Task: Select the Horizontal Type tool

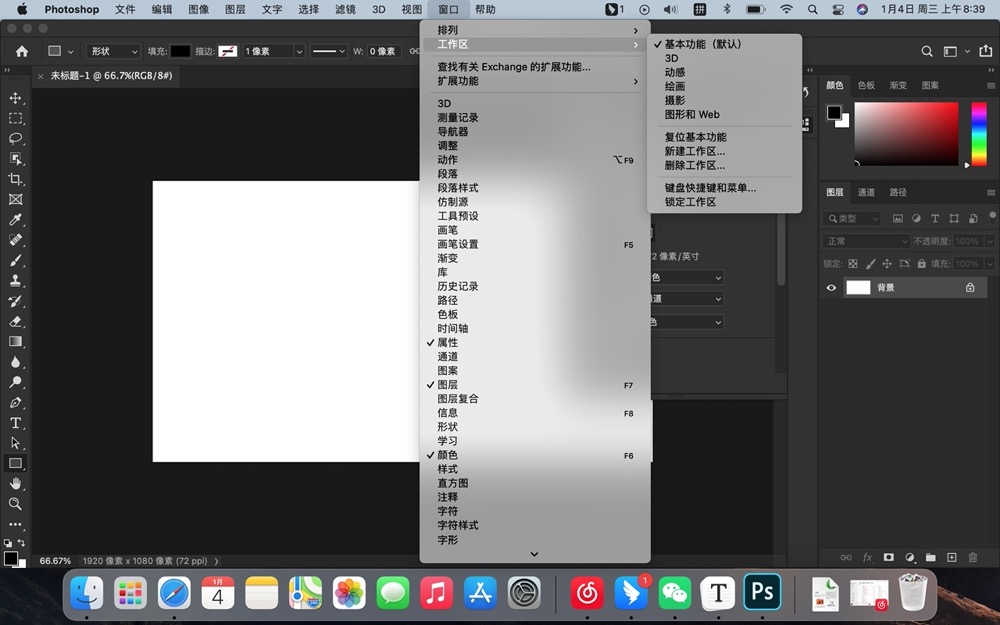Action: coord(15,424)
